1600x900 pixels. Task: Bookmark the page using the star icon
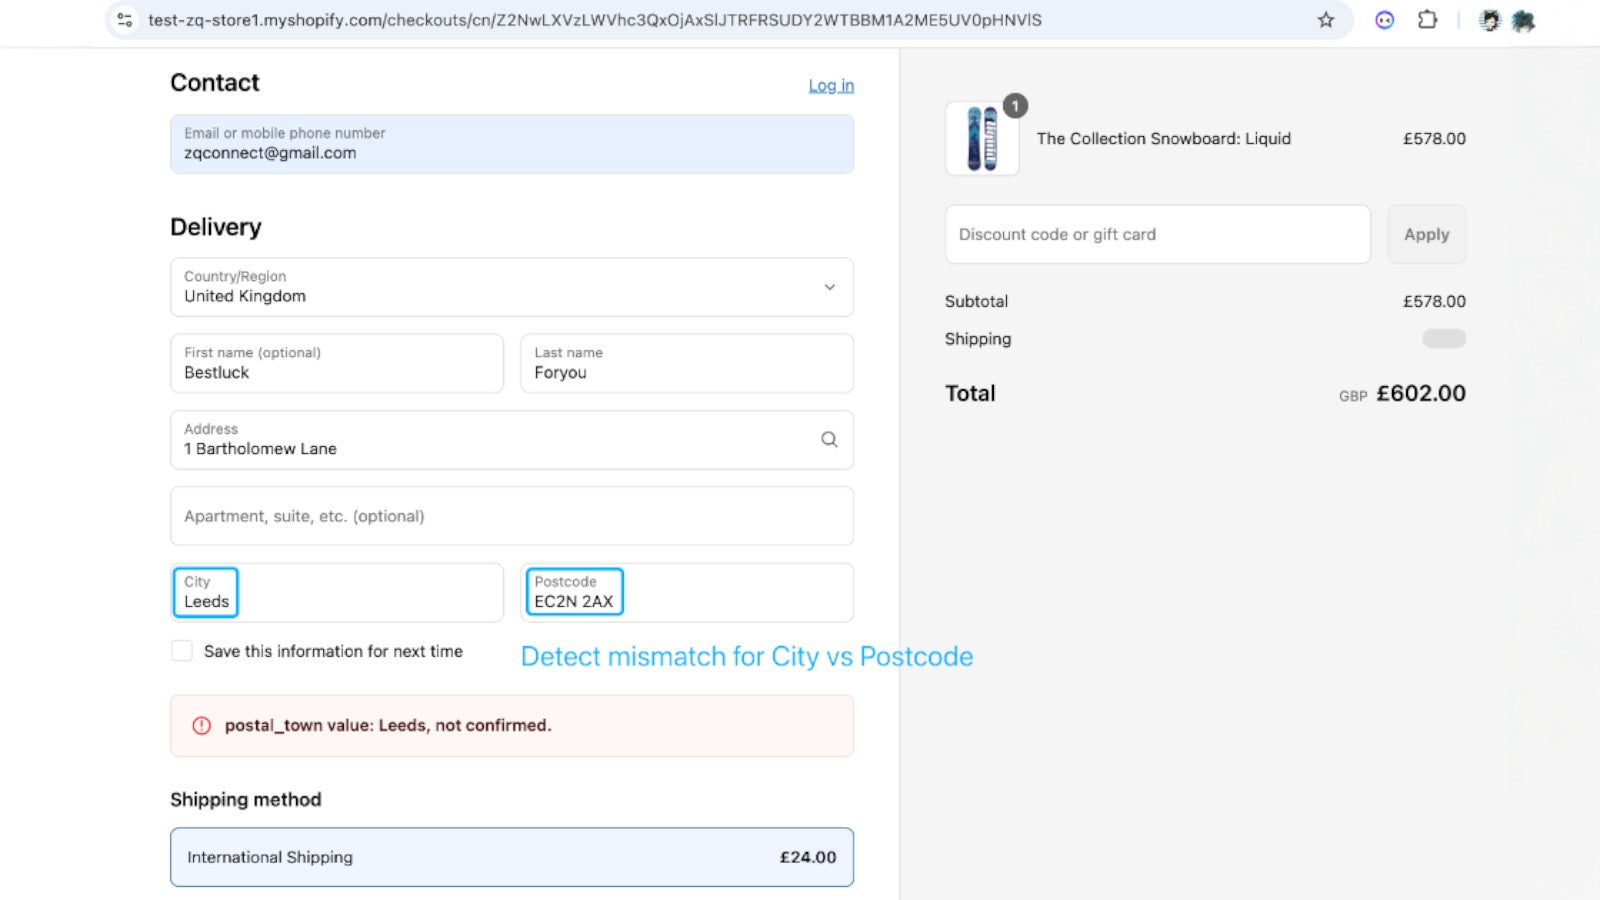pyautogui.click(x=1325, y=19)
